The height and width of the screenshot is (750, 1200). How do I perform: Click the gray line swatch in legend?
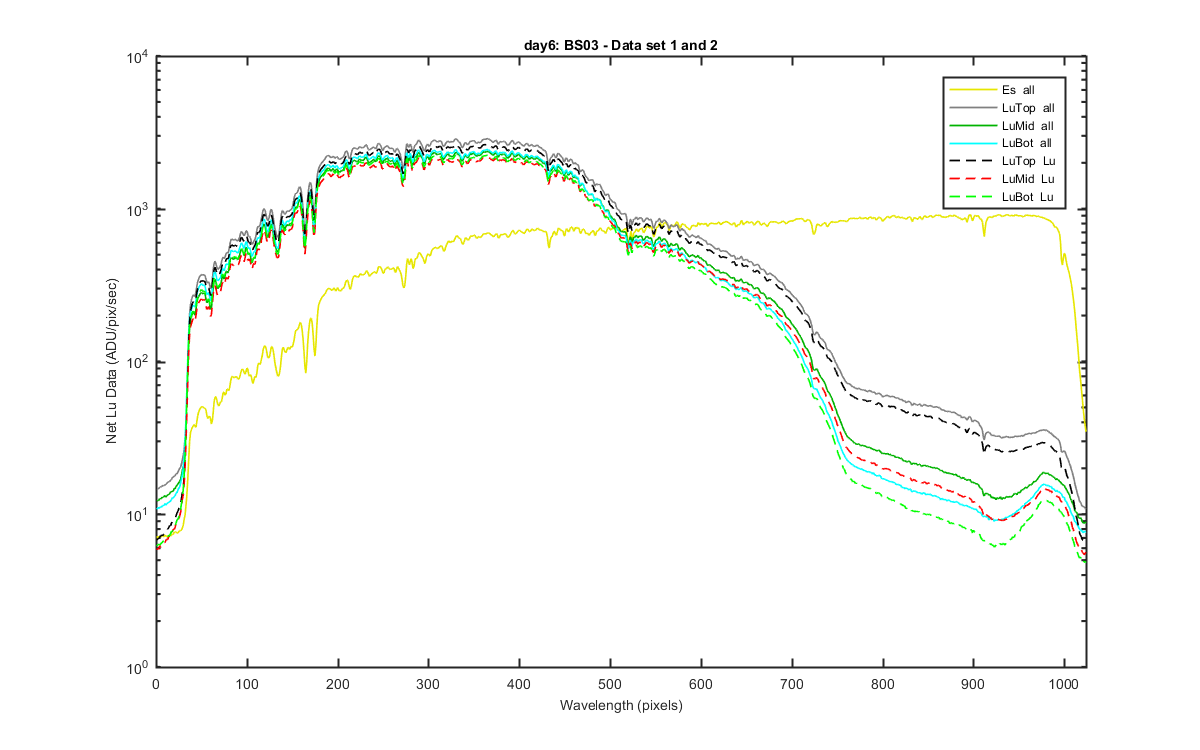click(972, 108)
